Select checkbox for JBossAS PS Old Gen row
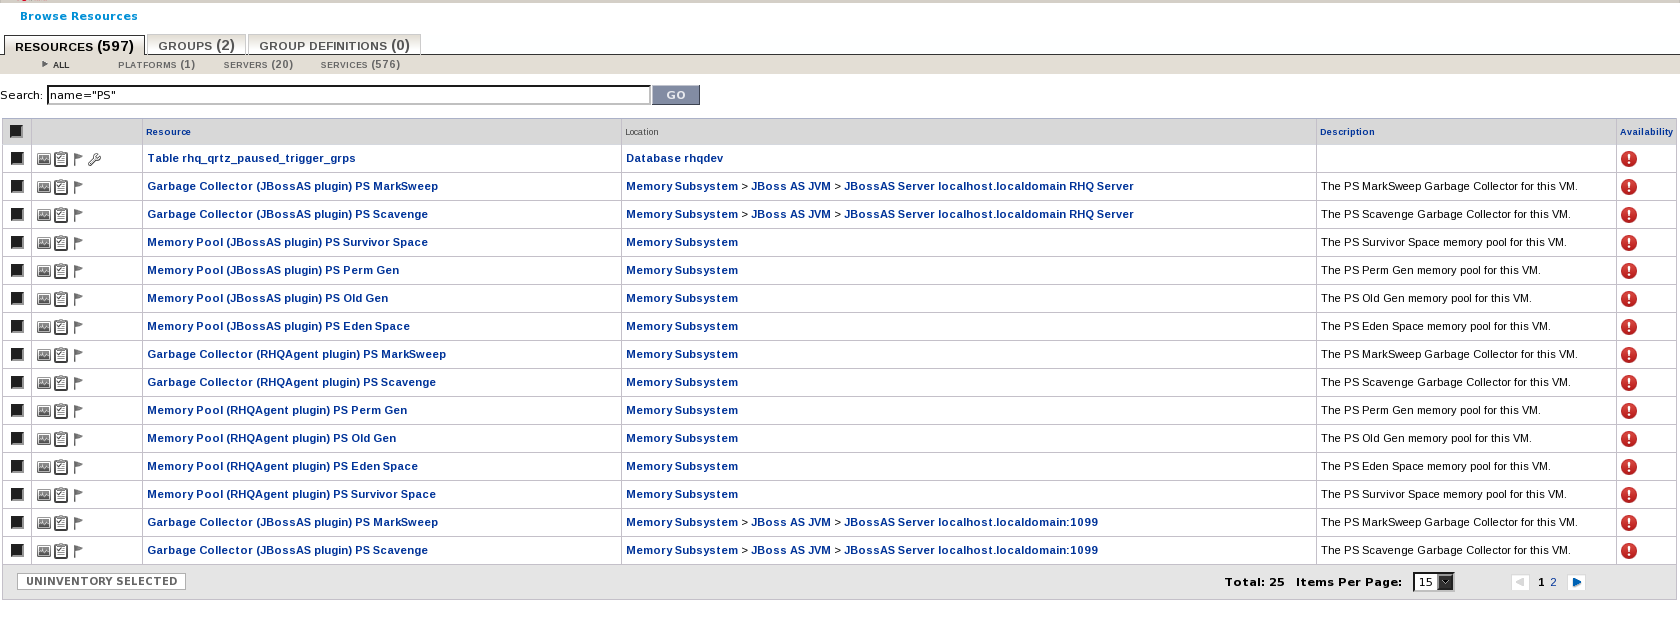 point(17,298)
